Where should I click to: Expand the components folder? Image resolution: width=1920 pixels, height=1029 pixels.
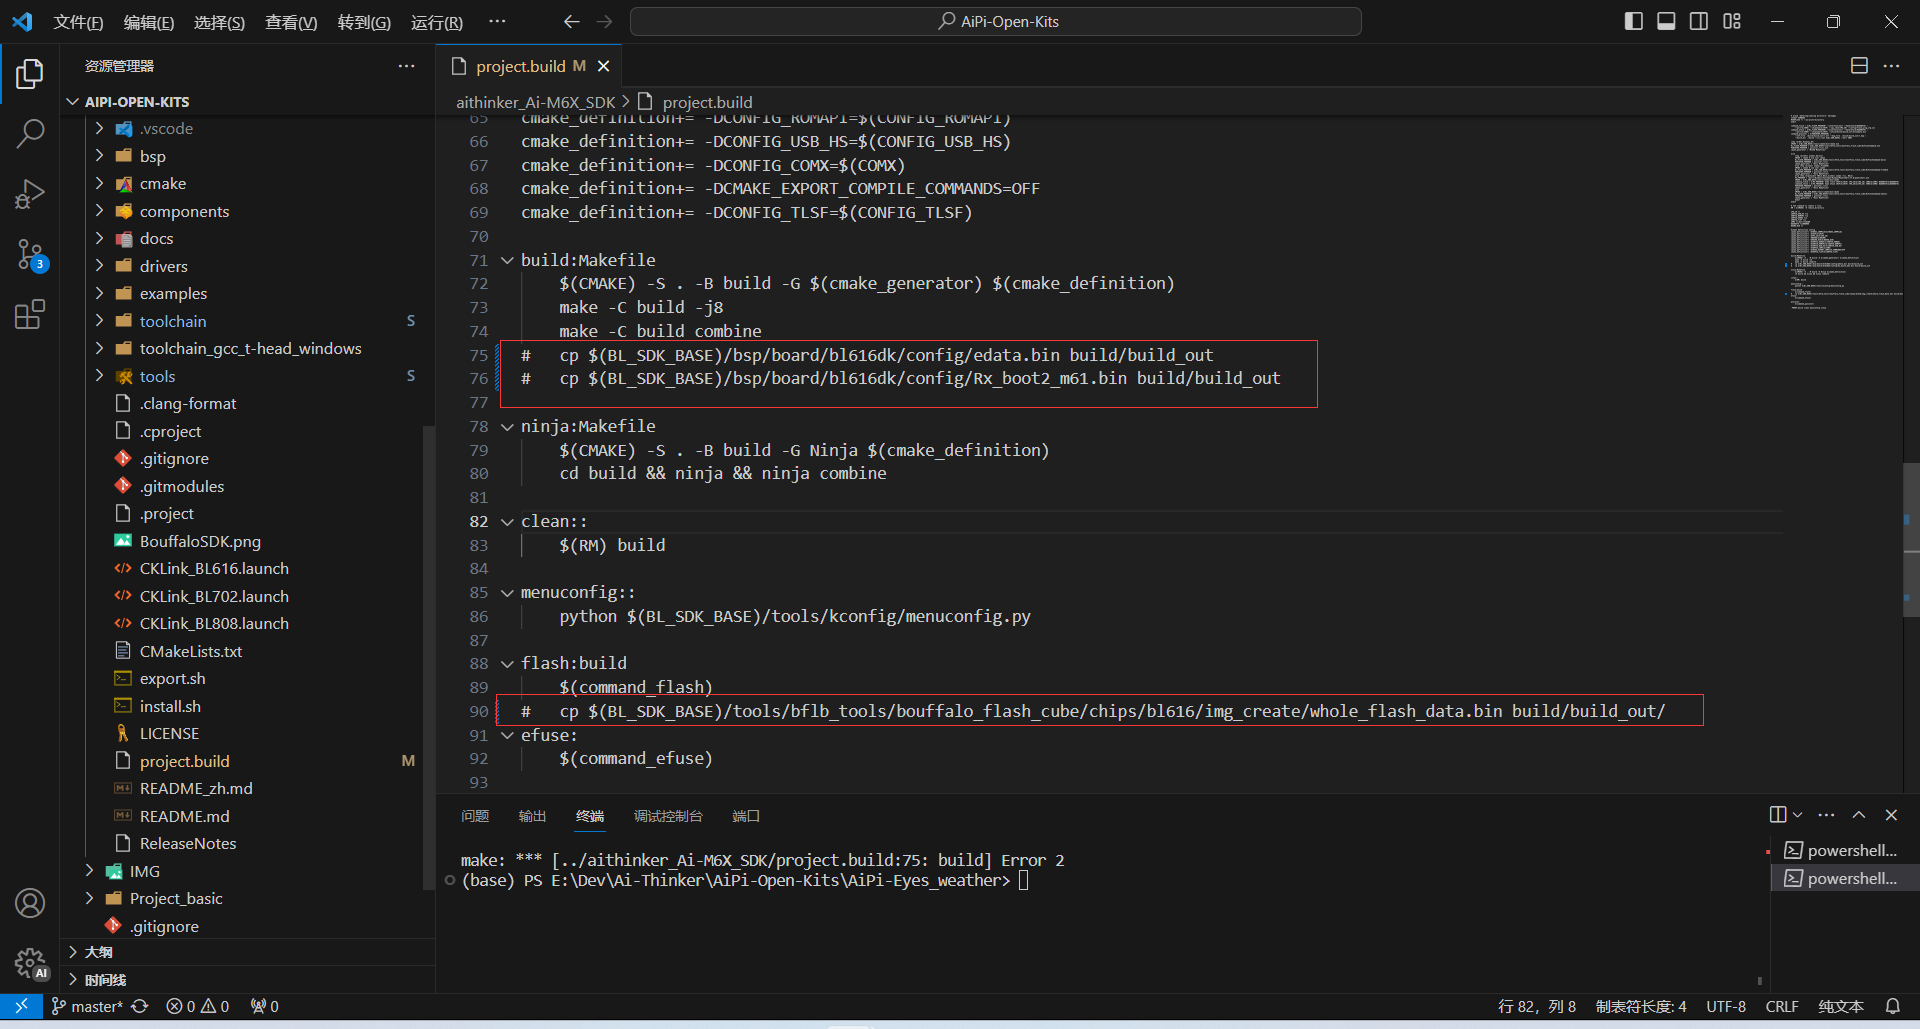pos(99,211)
